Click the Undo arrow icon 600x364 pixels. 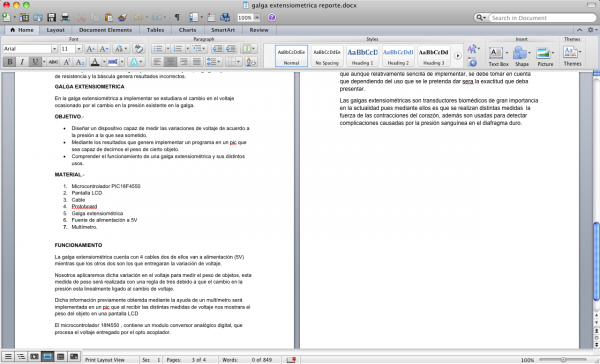[139, 17]
